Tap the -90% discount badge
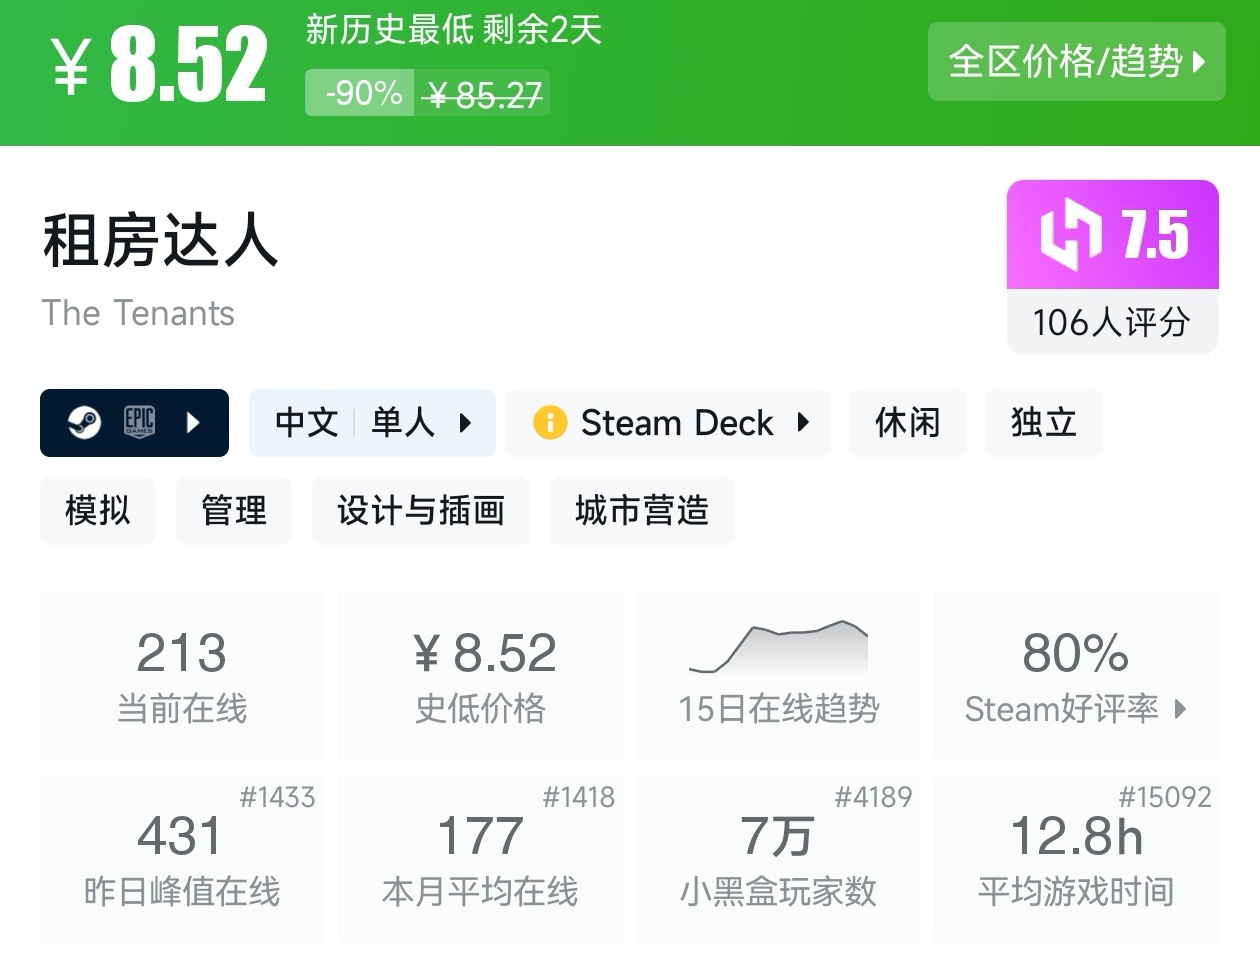This screenshot has width=1260, height=968. [360, 94]
